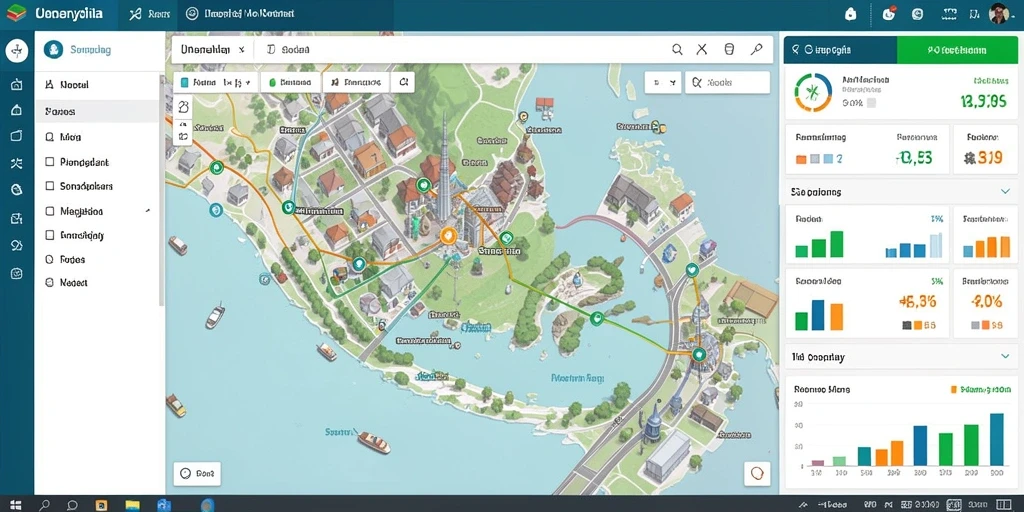
Task: Enable the Mogpidea checkbox in the layer list
Action: click(50, 211)
